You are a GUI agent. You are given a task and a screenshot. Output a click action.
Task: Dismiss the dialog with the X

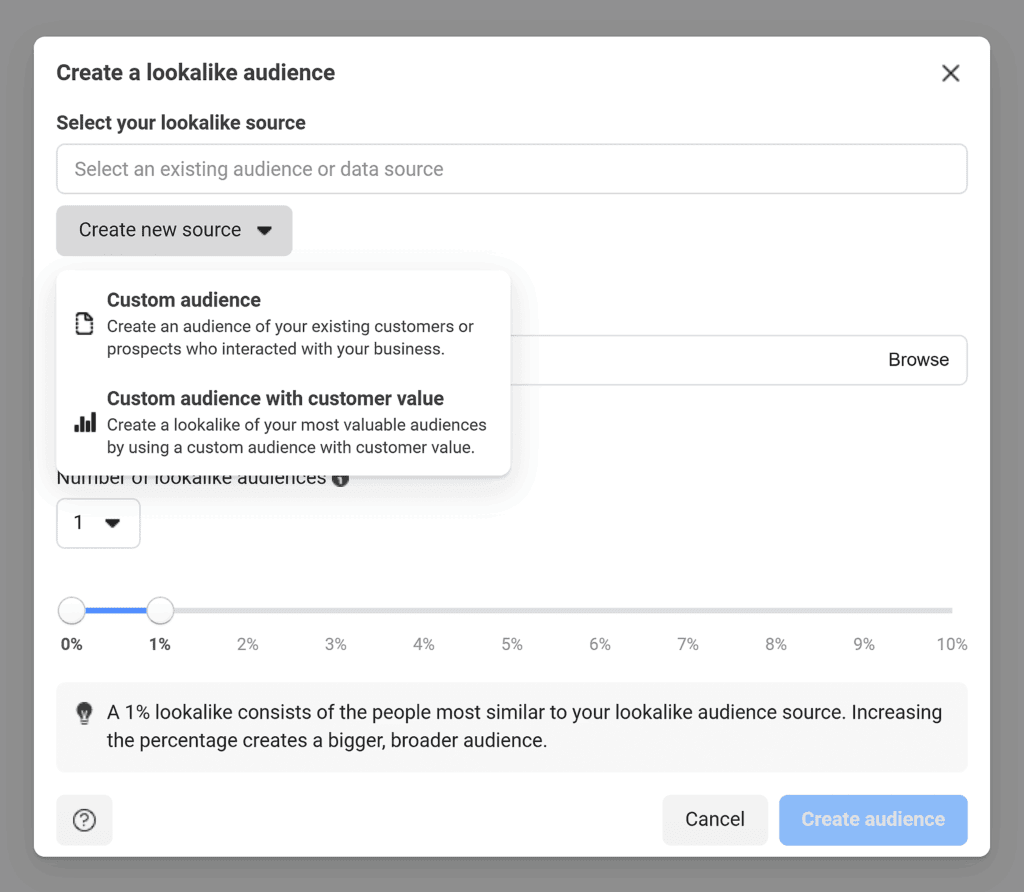tap(950, 73)
